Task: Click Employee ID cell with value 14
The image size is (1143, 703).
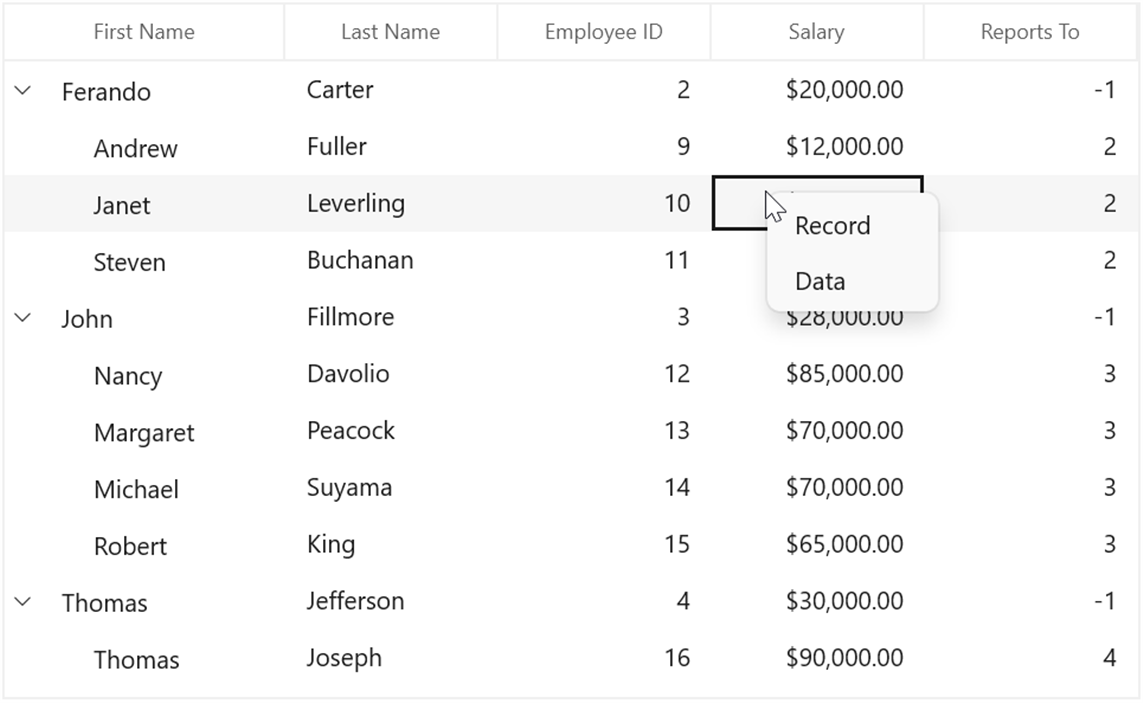Action: pos(604,489)
